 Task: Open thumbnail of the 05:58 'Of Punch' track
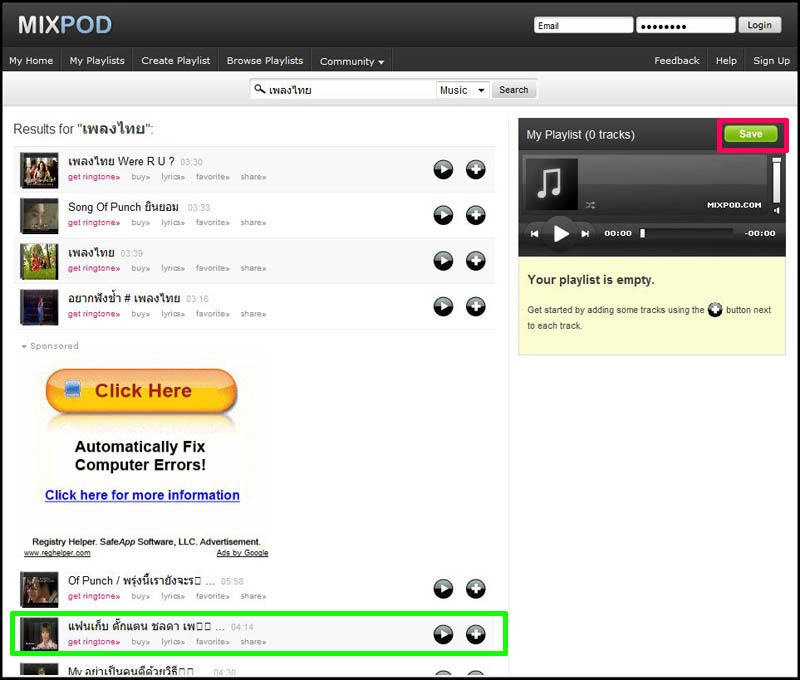click(x=39, y=590)
